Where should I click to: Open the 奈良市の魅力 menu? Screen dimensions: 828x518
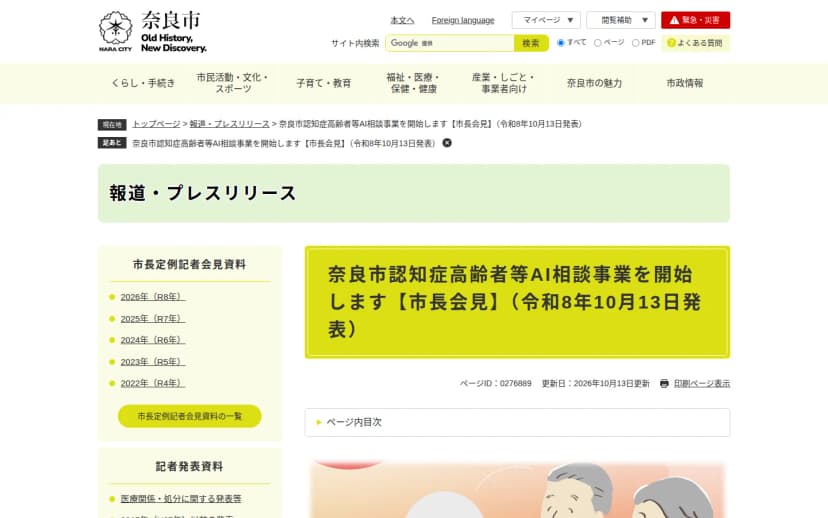[x=594, y=83]
